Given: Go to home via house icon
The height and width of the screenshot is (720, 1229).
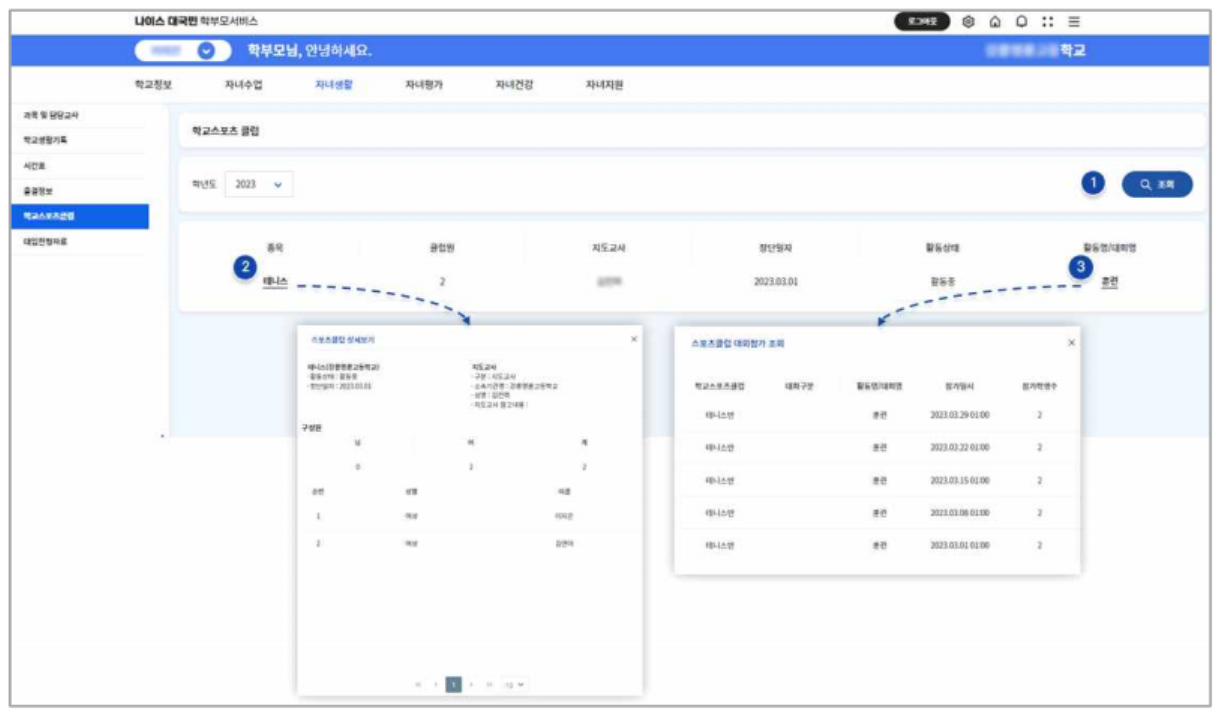Looking at the screenshot, I should click(x=994, y=21).
